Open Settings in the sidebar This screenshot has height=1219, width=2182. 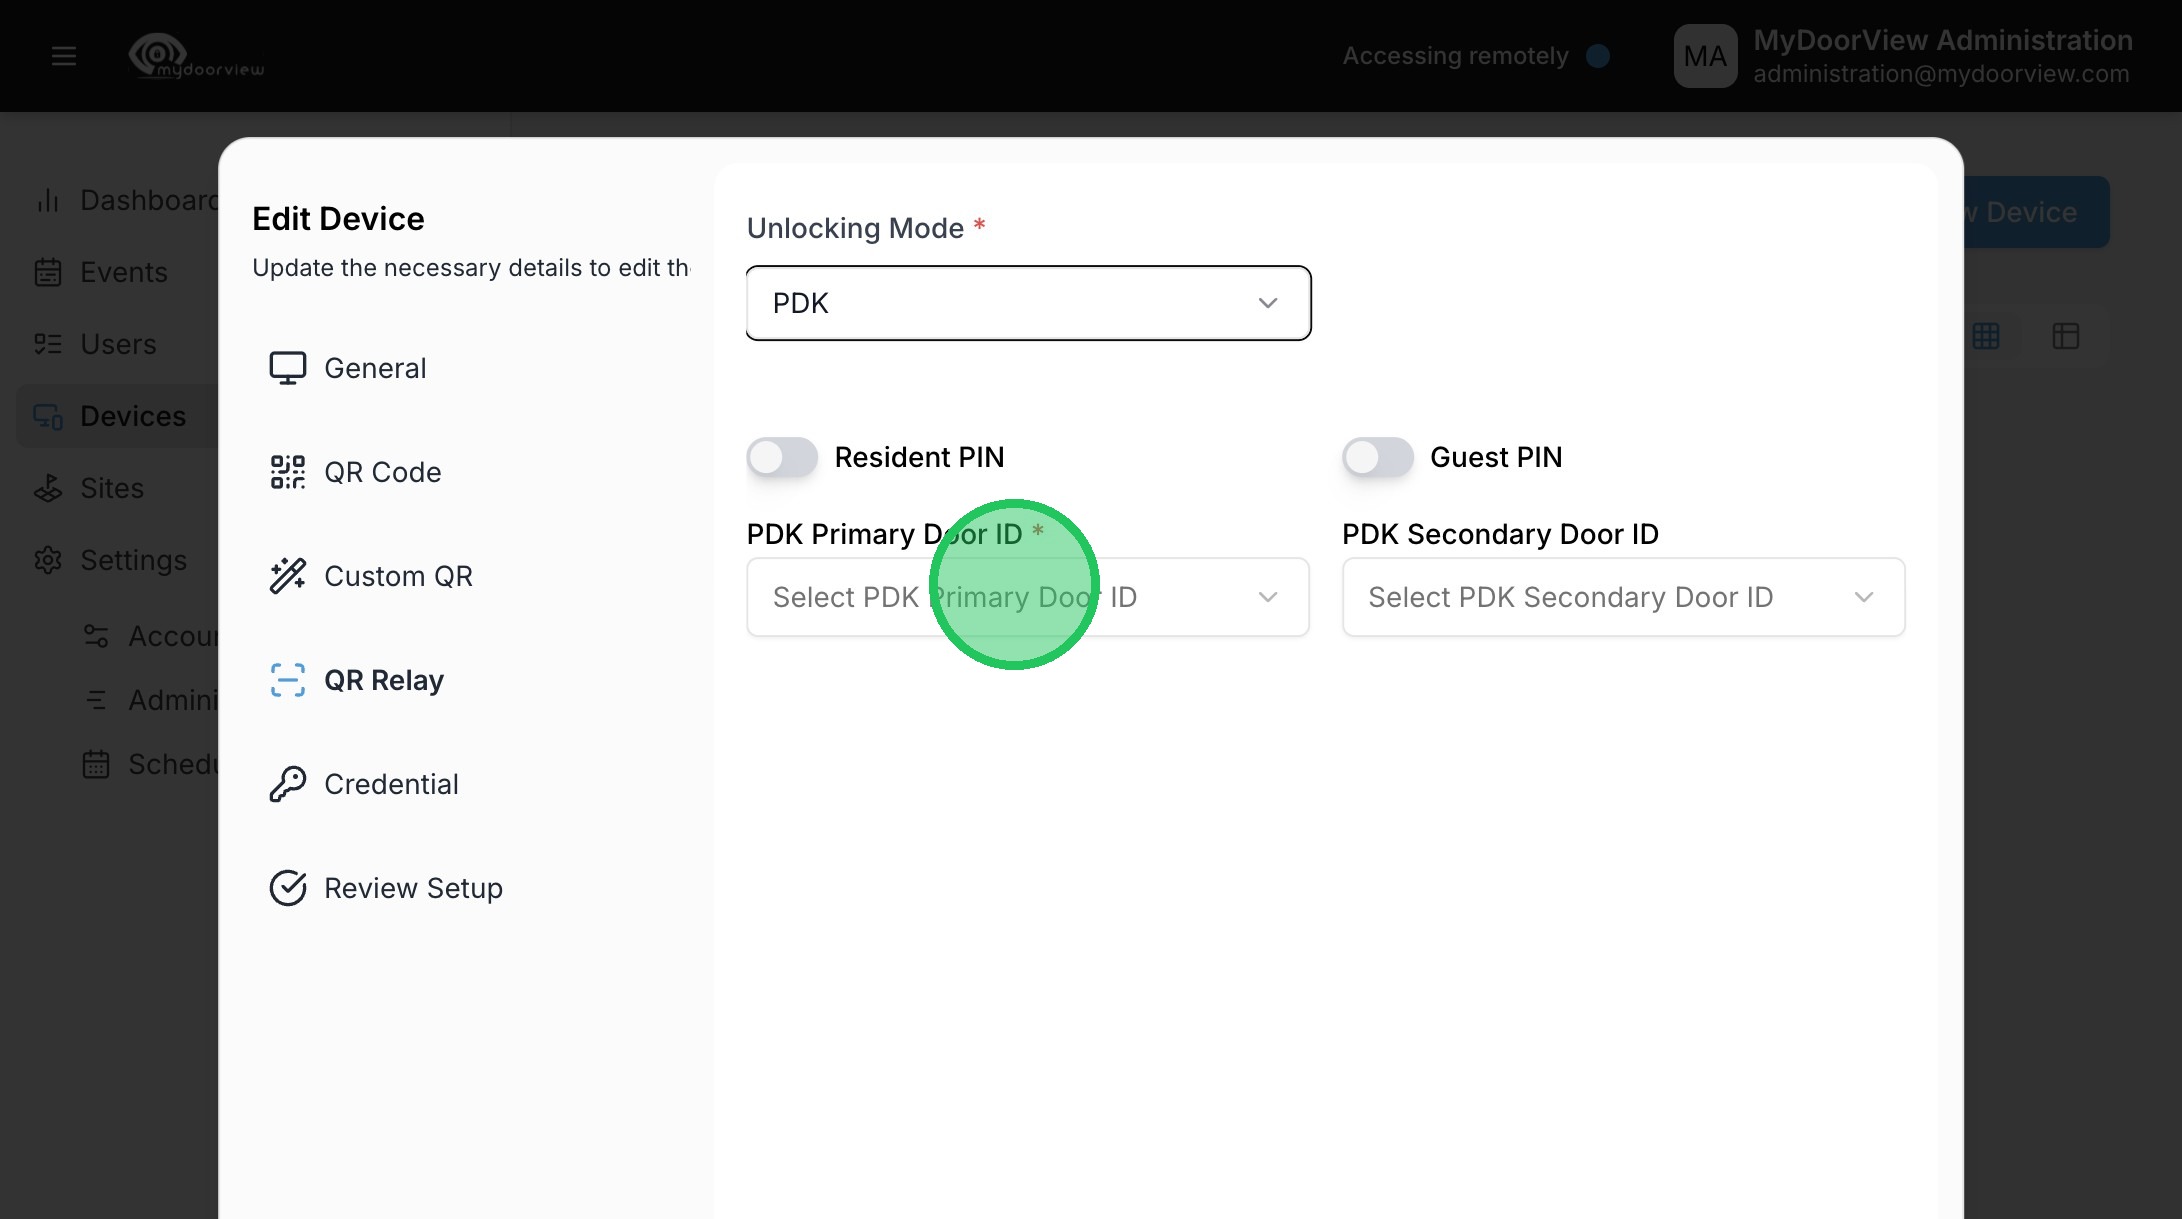[133, 560]
